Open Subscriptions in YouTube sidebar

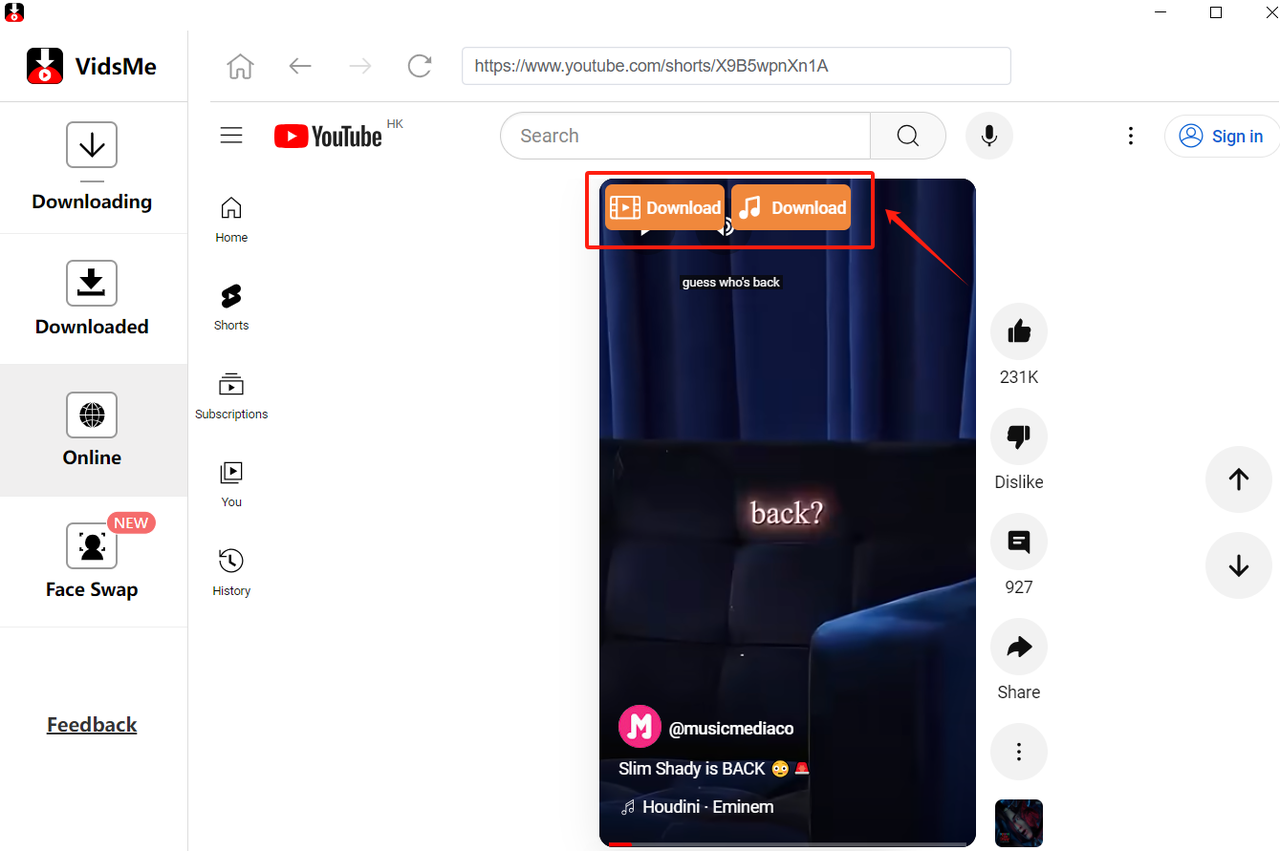click(231, 396)
